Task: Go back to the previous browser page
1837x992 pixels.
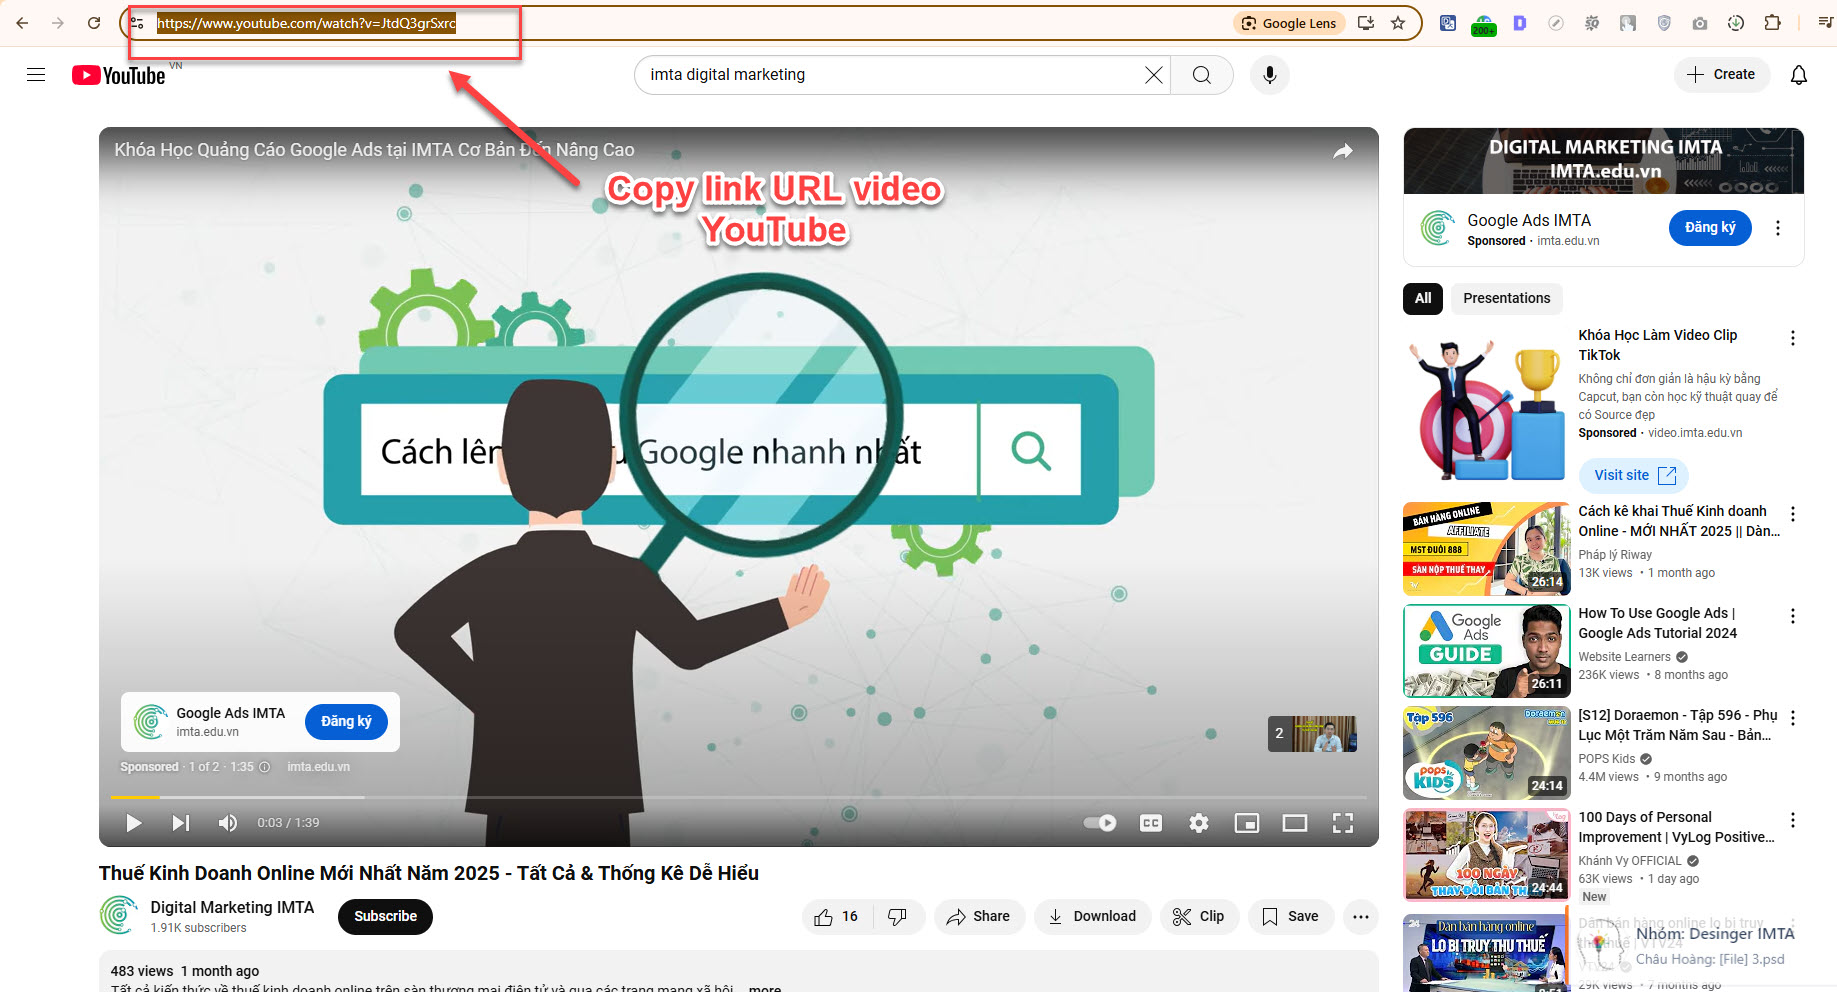Action: (22, 23)
